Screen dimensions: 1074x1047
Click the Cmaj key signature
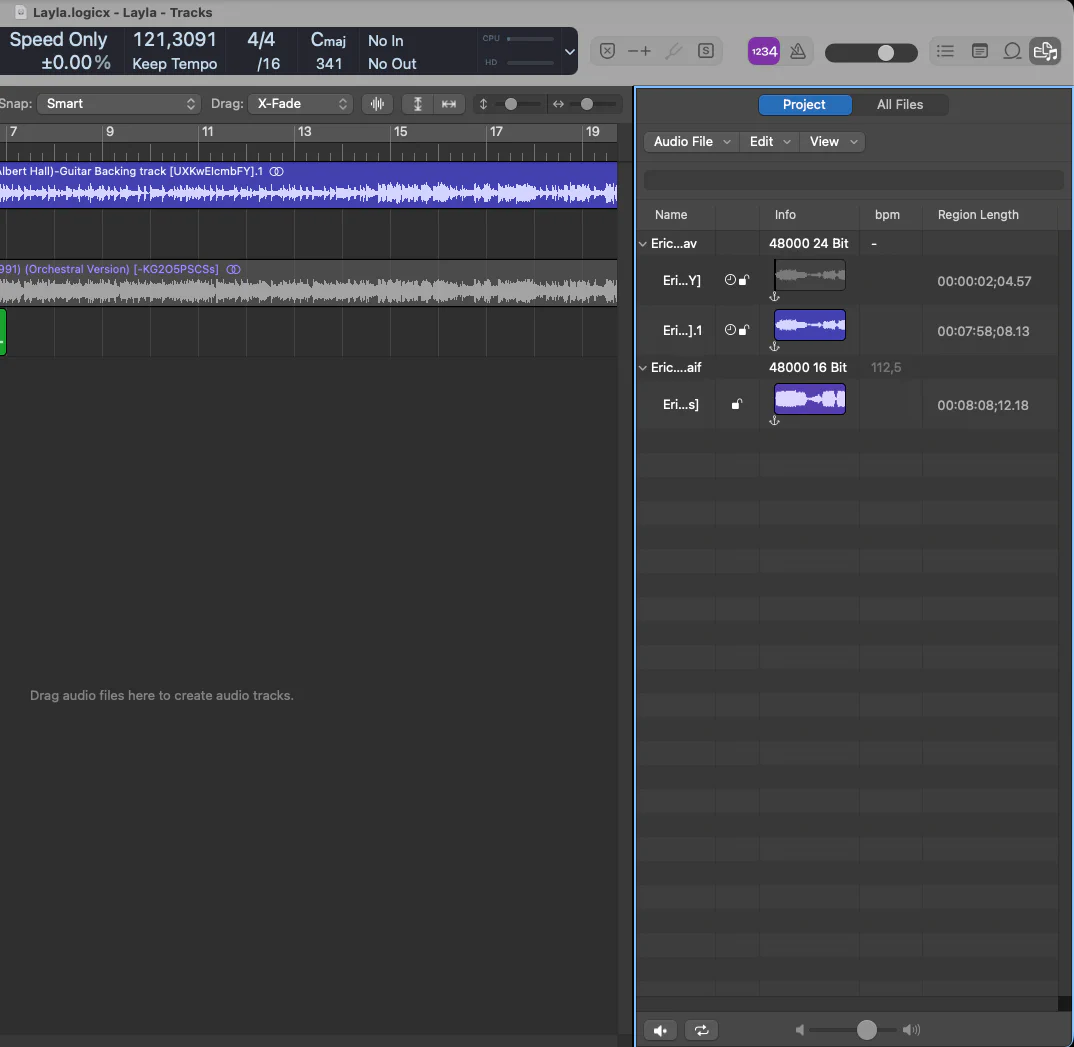tap(328, 40)
